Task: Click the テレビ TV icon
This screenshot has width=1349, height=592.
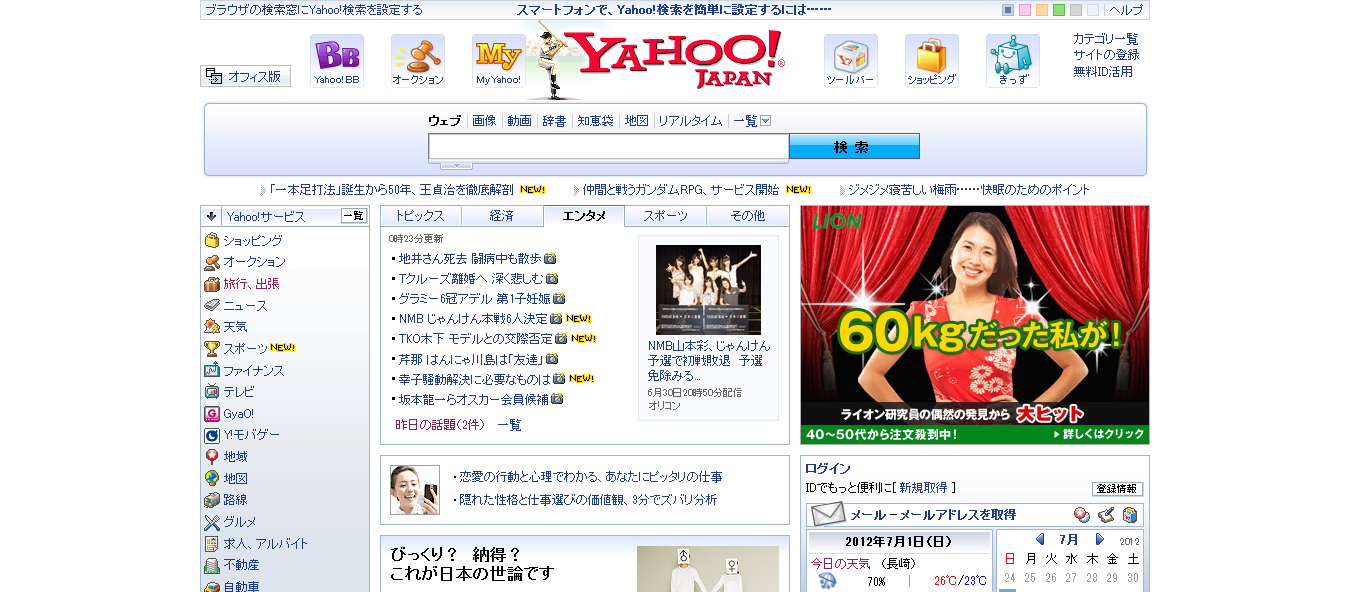Action: tap(212, 392)
